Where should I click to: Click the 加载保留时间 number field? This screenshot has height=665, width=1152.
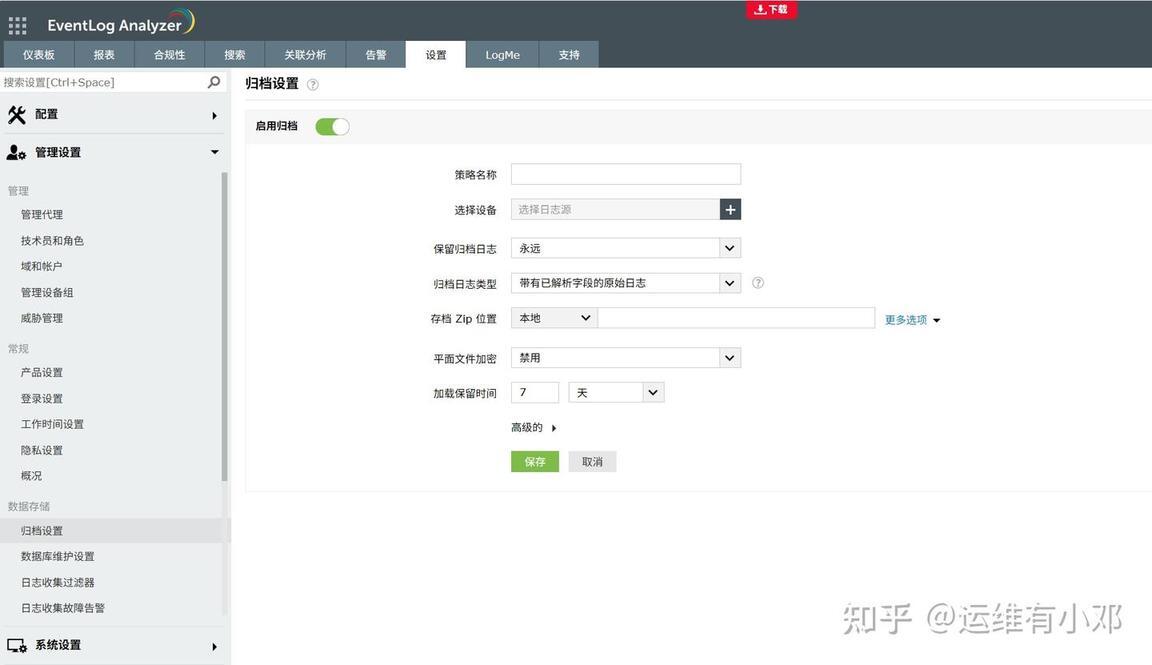click(535, 392)
